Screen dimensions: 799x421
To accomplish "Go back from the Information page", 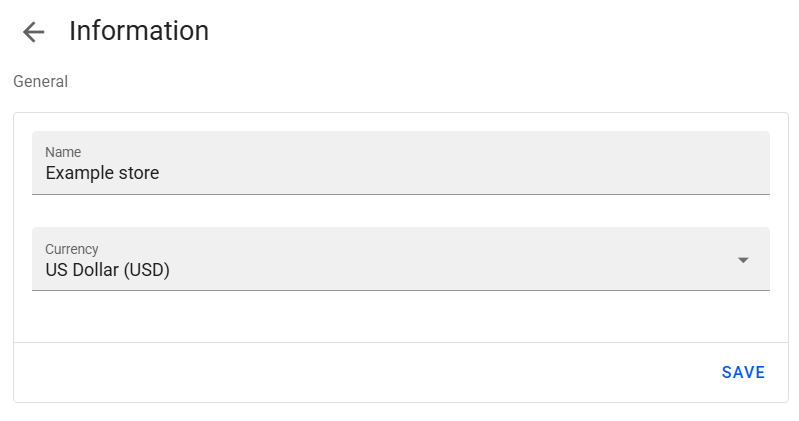I will click(34, 32).
